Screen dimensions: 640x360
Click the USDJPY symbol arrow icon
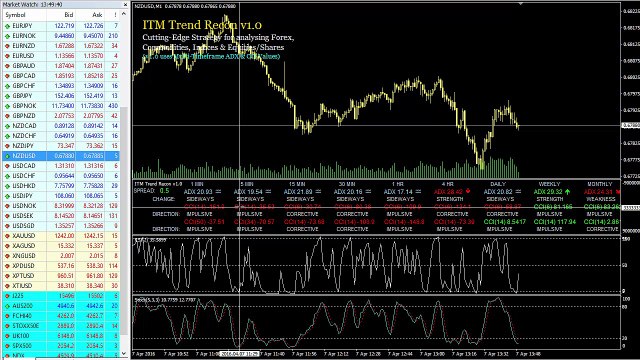(7, 196)
